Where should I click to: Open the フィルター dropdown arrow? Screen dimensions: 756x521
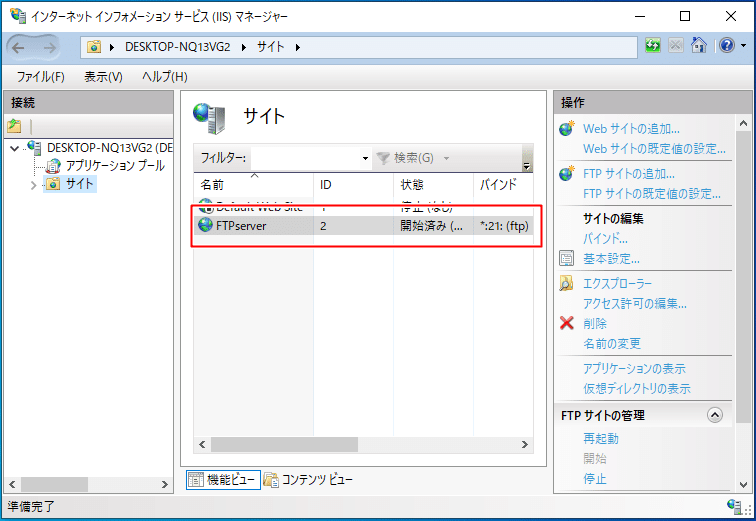[x=365, y=158]
